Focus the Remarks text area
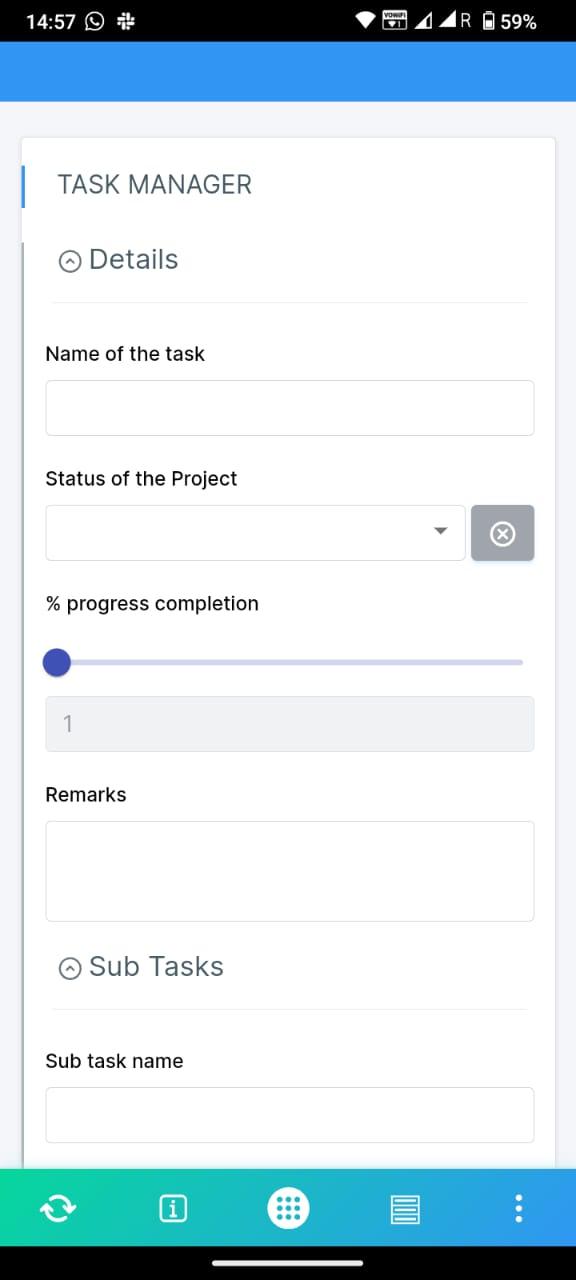 coord(290,871)
